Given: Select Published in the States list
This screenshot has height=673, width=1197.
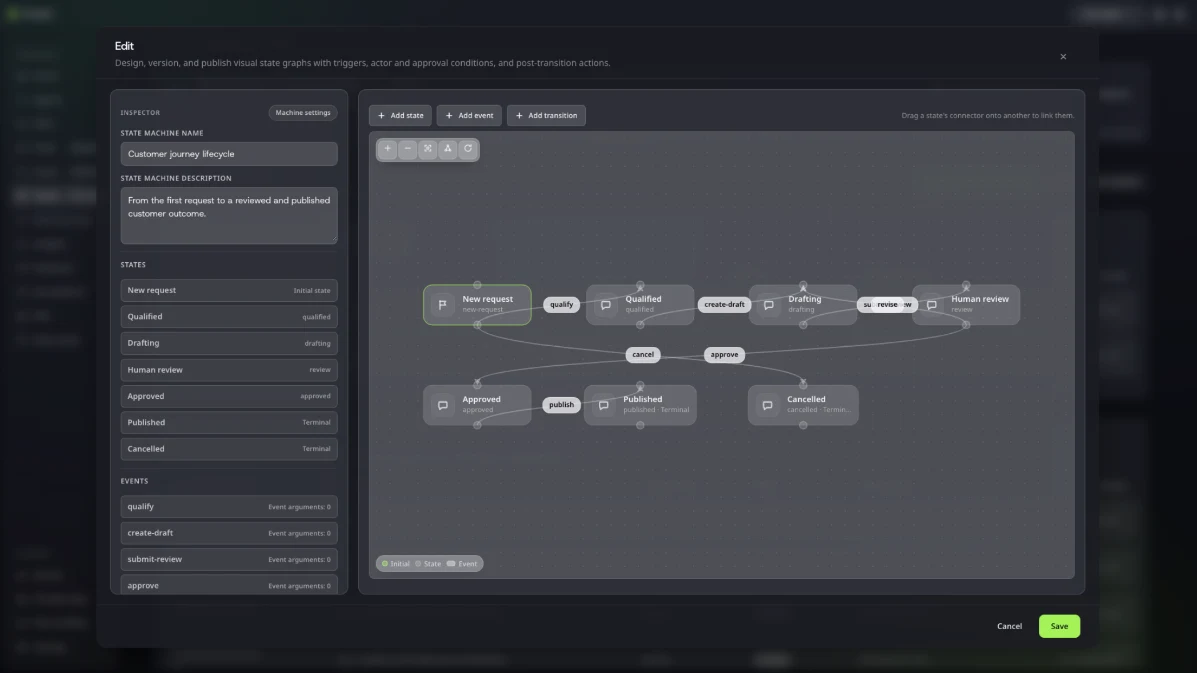Looking at the screenshot, I should [229, 423].
